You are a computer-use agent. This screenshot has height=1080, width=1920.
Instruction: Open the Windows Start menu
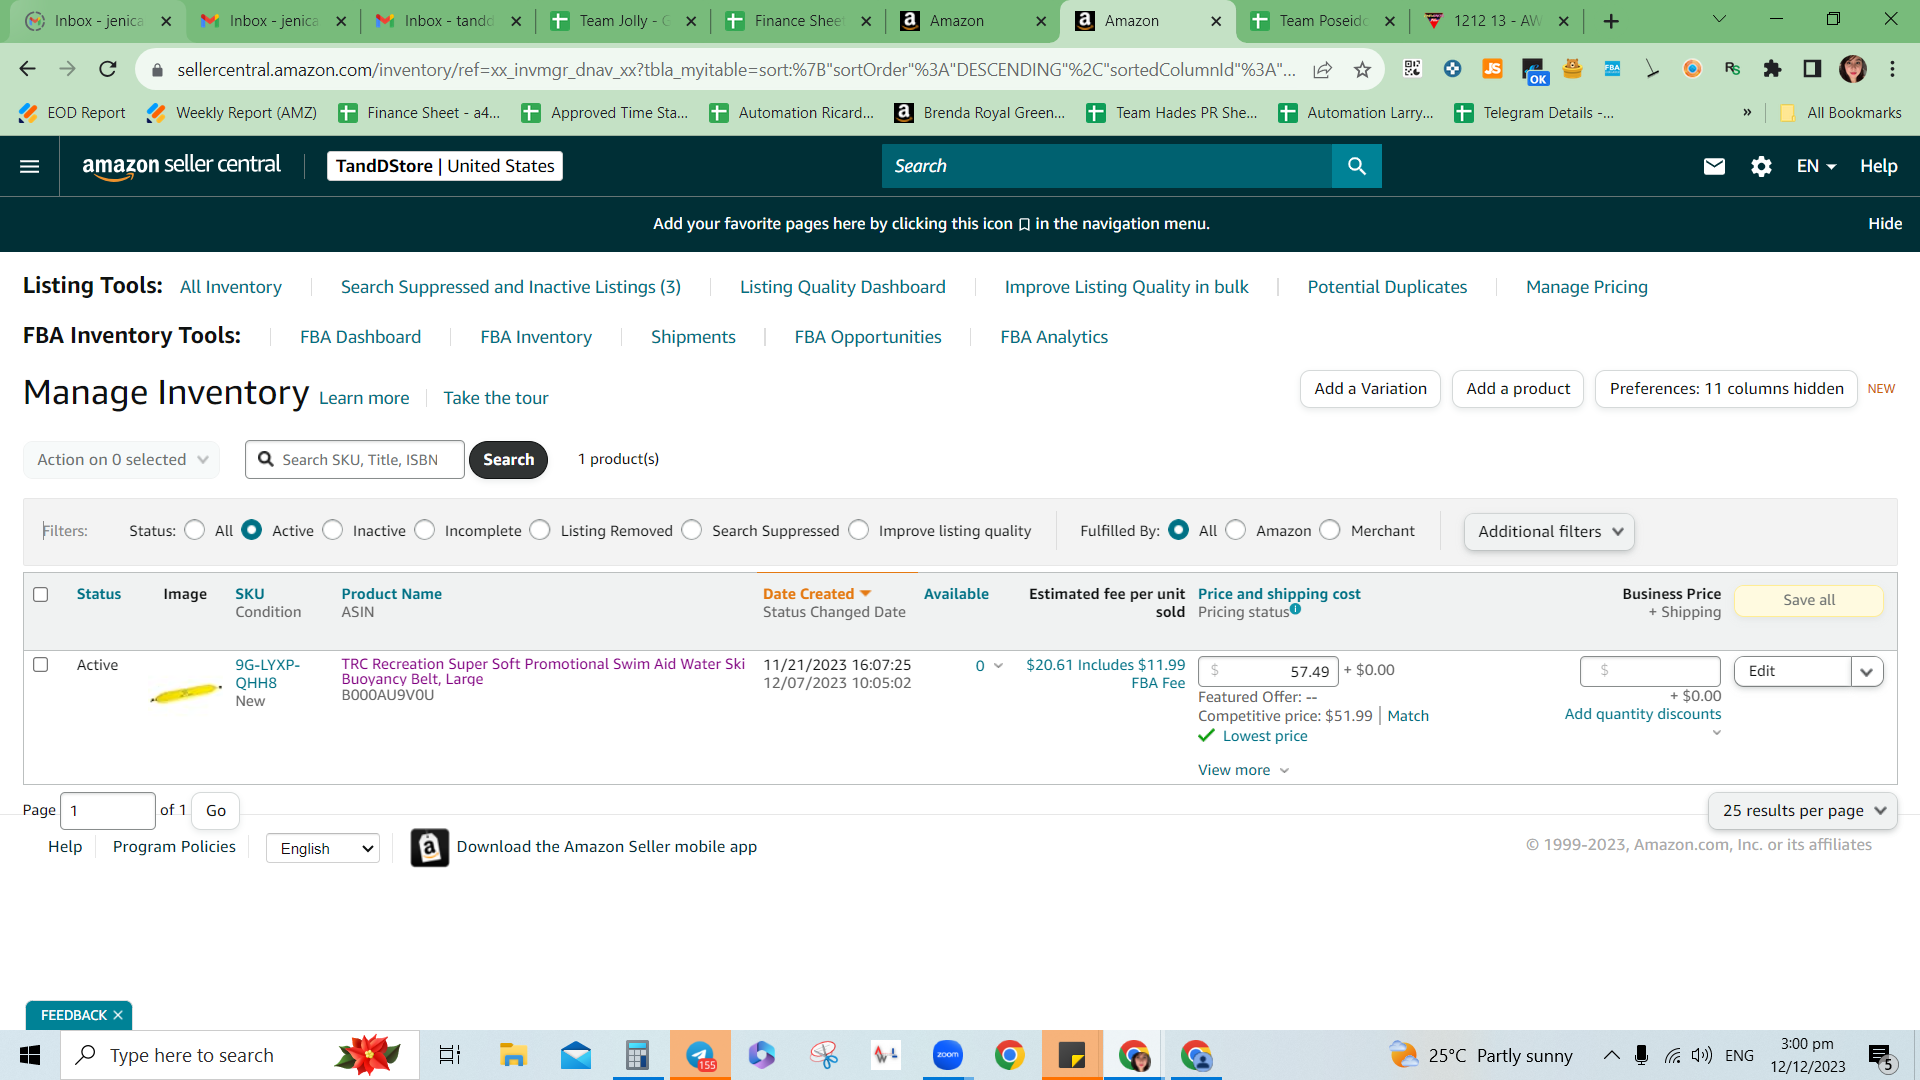[x=30, y=1055]
